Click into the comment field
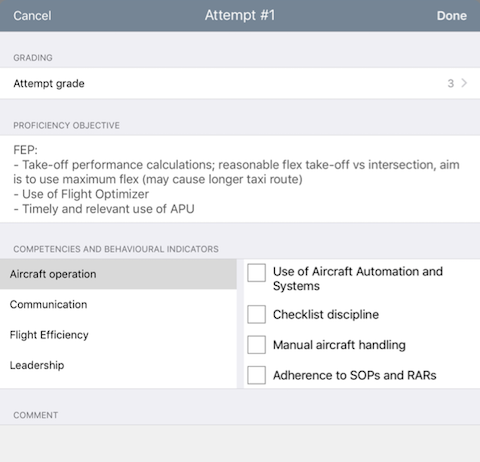The width and height of the screenshot is (480, 462). click(240, 443)
